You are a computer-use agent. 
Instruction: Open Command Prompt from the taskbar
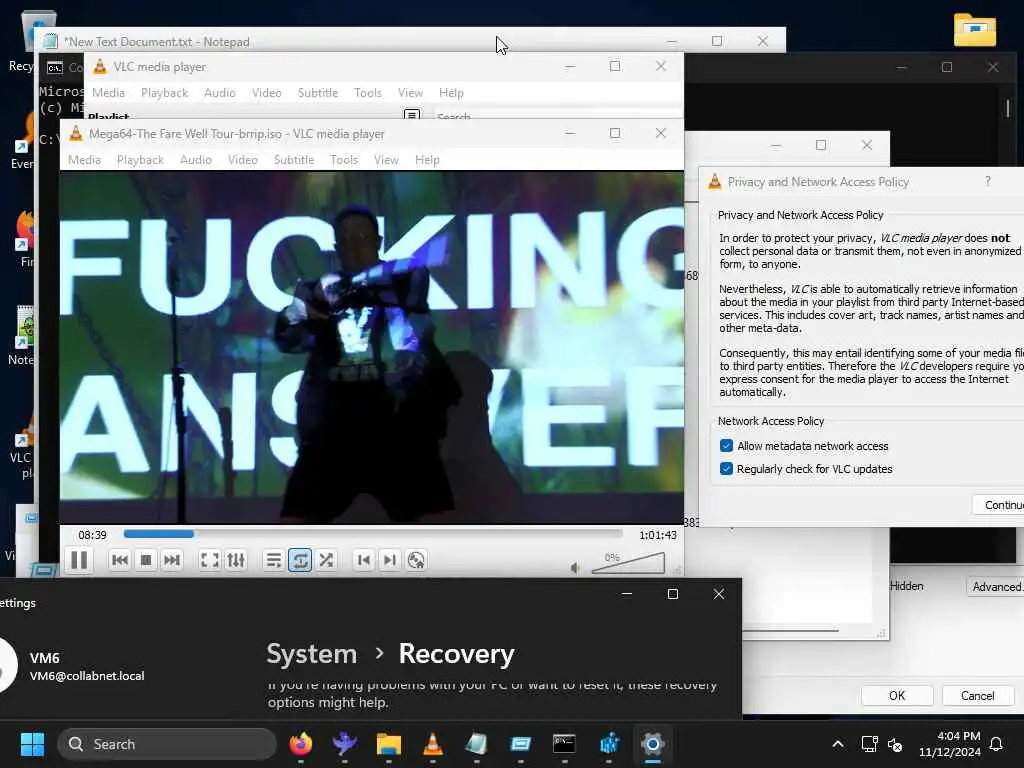(564, 744)
